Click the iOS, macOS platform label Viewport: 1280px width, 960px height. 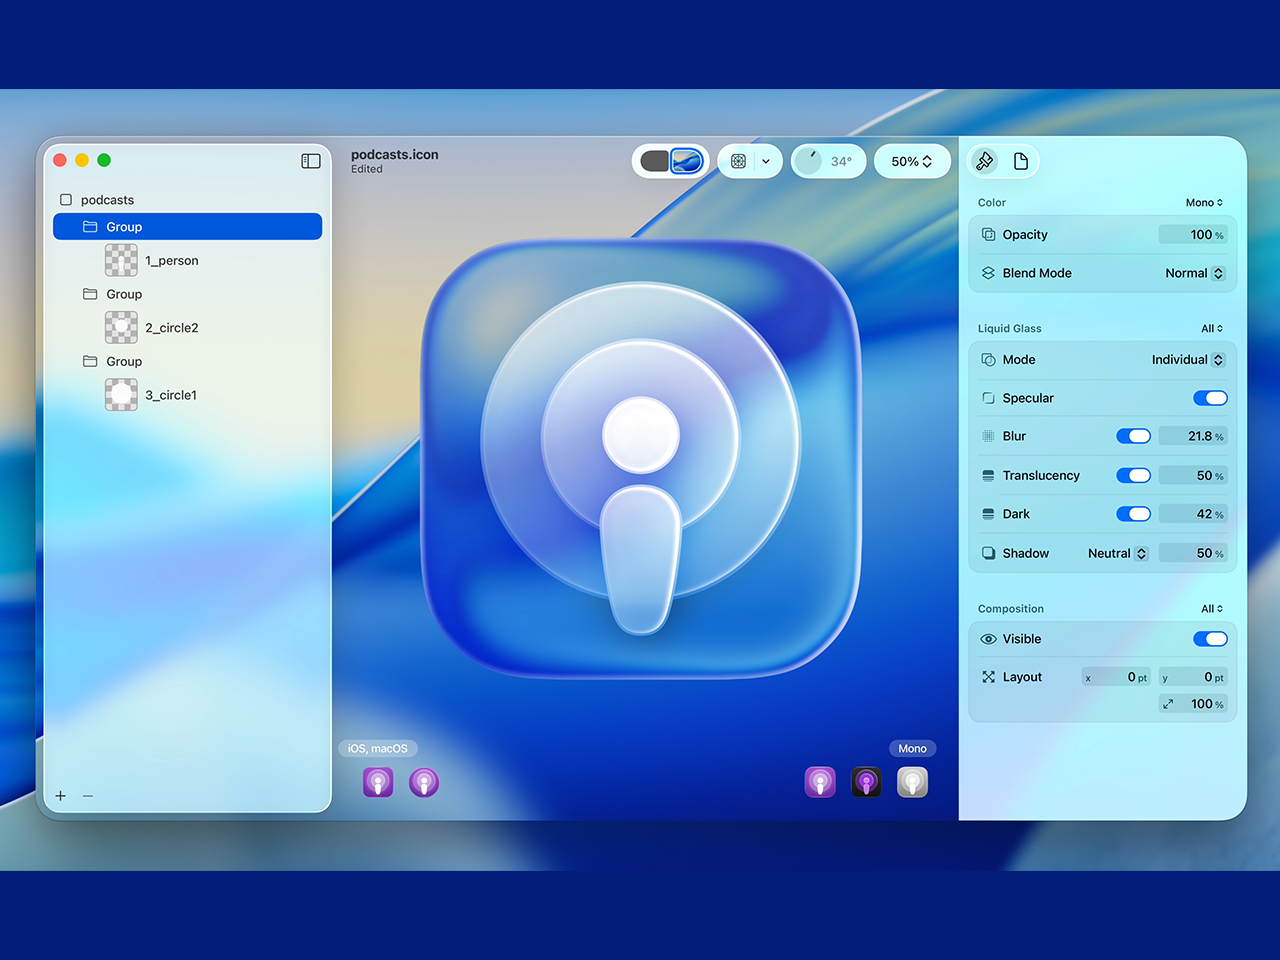click(377, 748)
